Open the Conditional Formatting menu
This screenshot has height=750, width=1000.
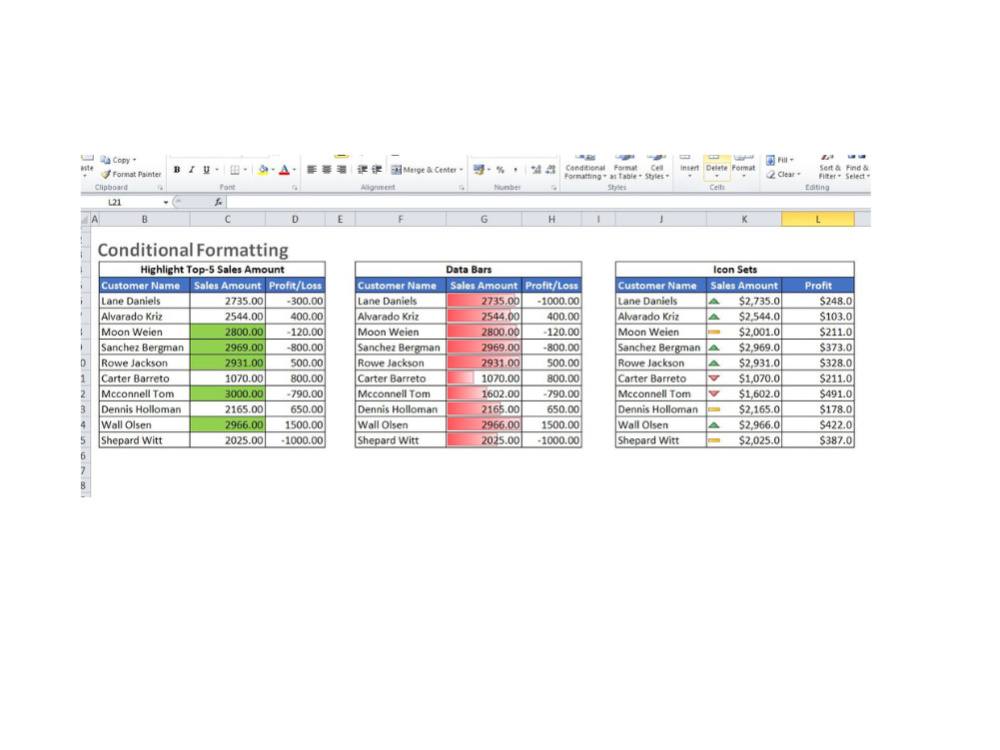tap(585, 167)
